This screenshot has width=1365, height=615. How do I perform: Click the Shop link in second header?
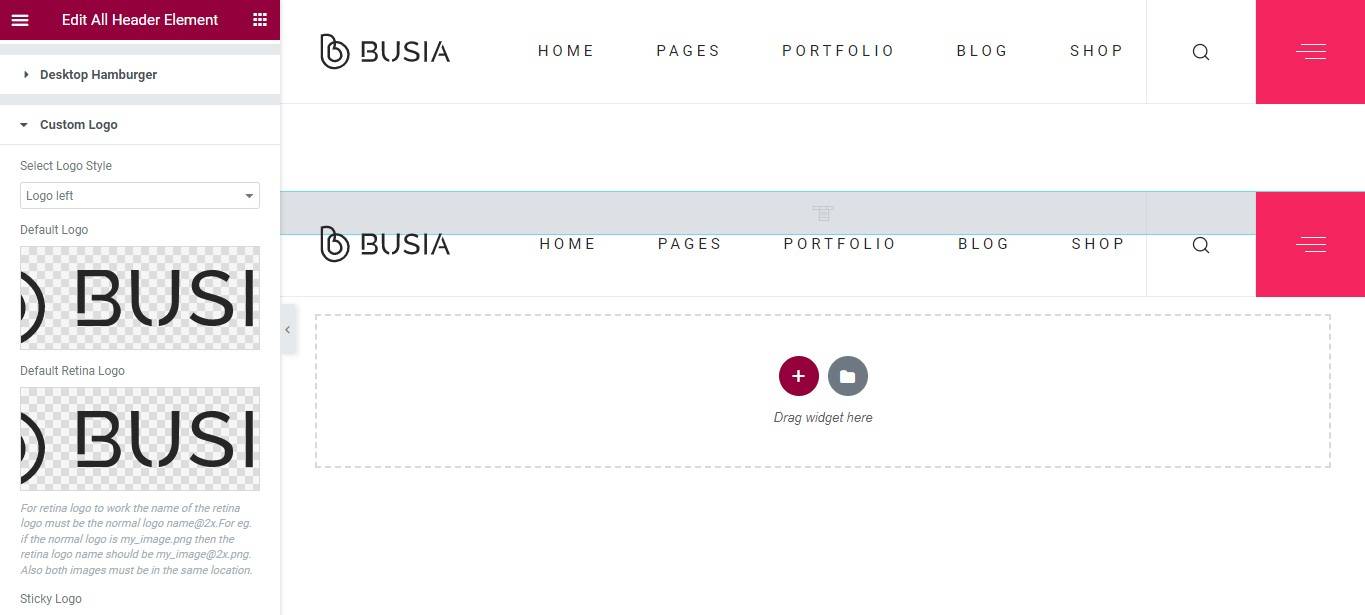pos(1098,244)
